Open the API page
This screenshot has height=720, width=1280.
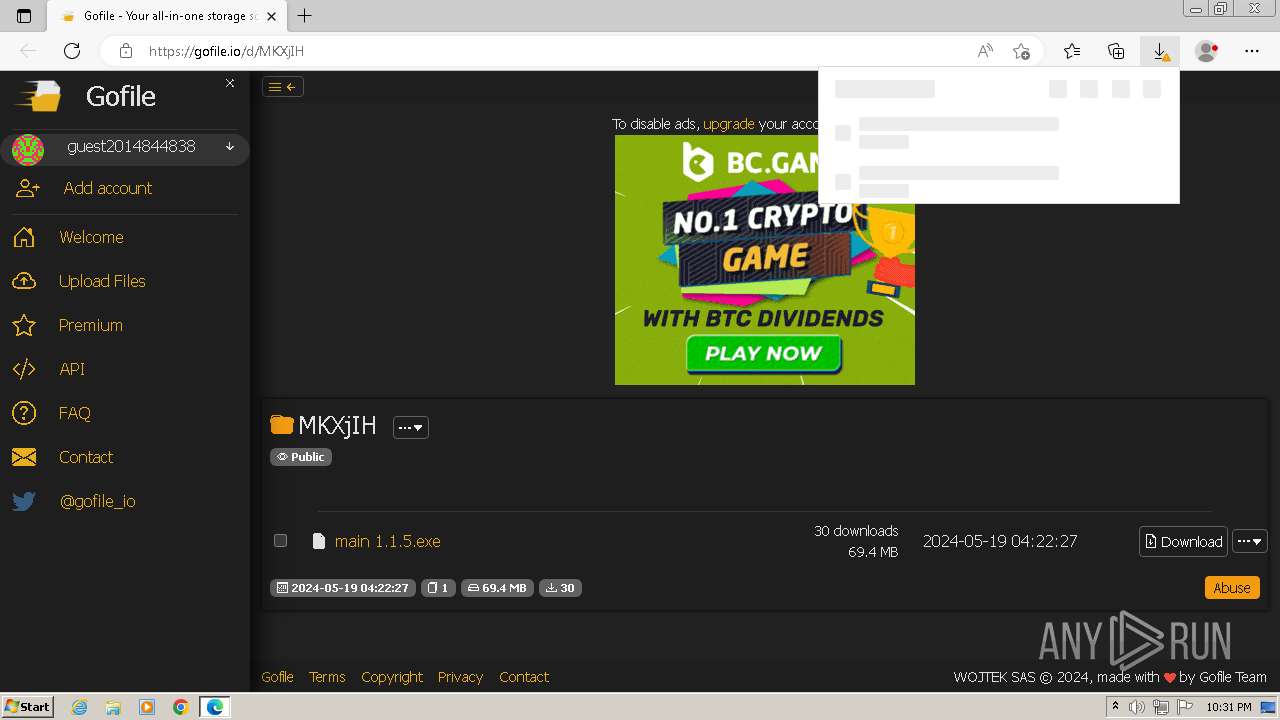[x=72, y=369]
